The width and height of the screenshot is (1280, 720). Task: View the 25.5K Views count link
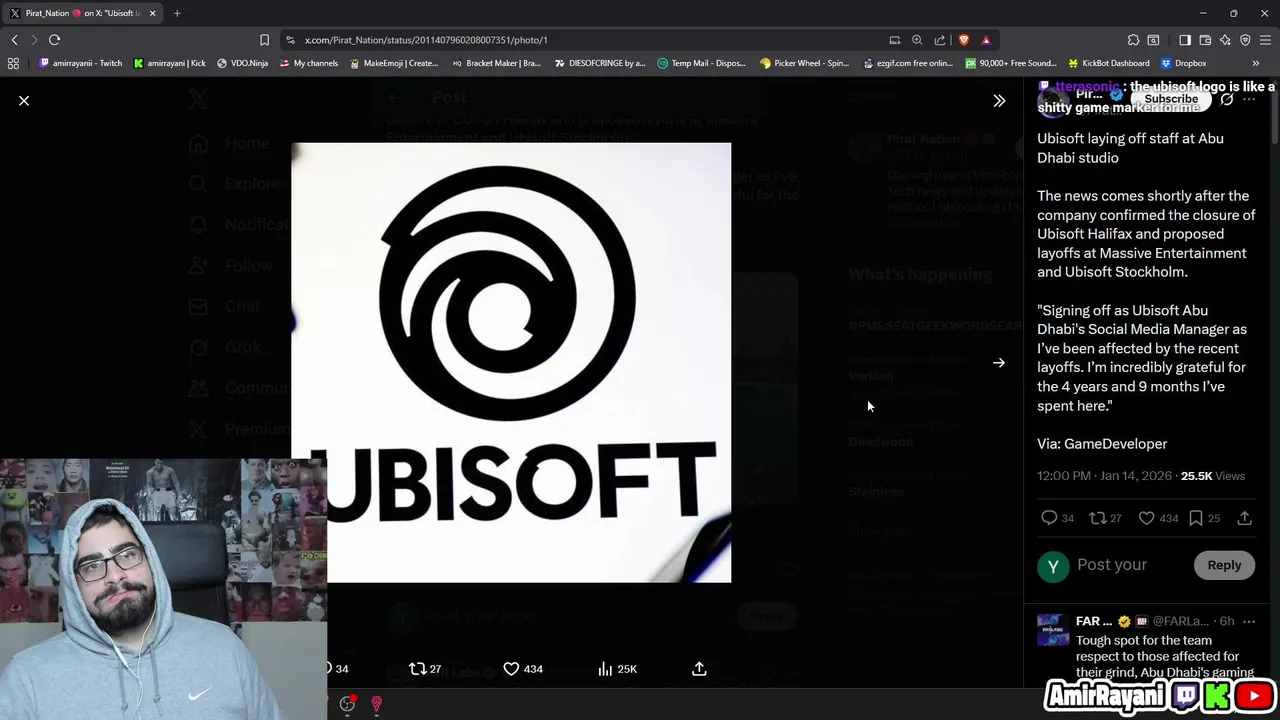1213,476
